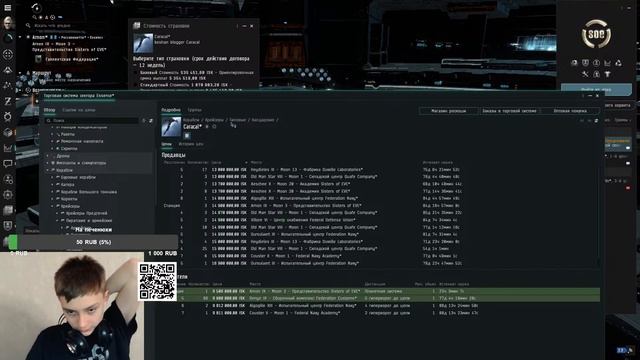Open the reprocessing recycle station service icon
This screenshot has height=360, width=640.
coord(618,63)
